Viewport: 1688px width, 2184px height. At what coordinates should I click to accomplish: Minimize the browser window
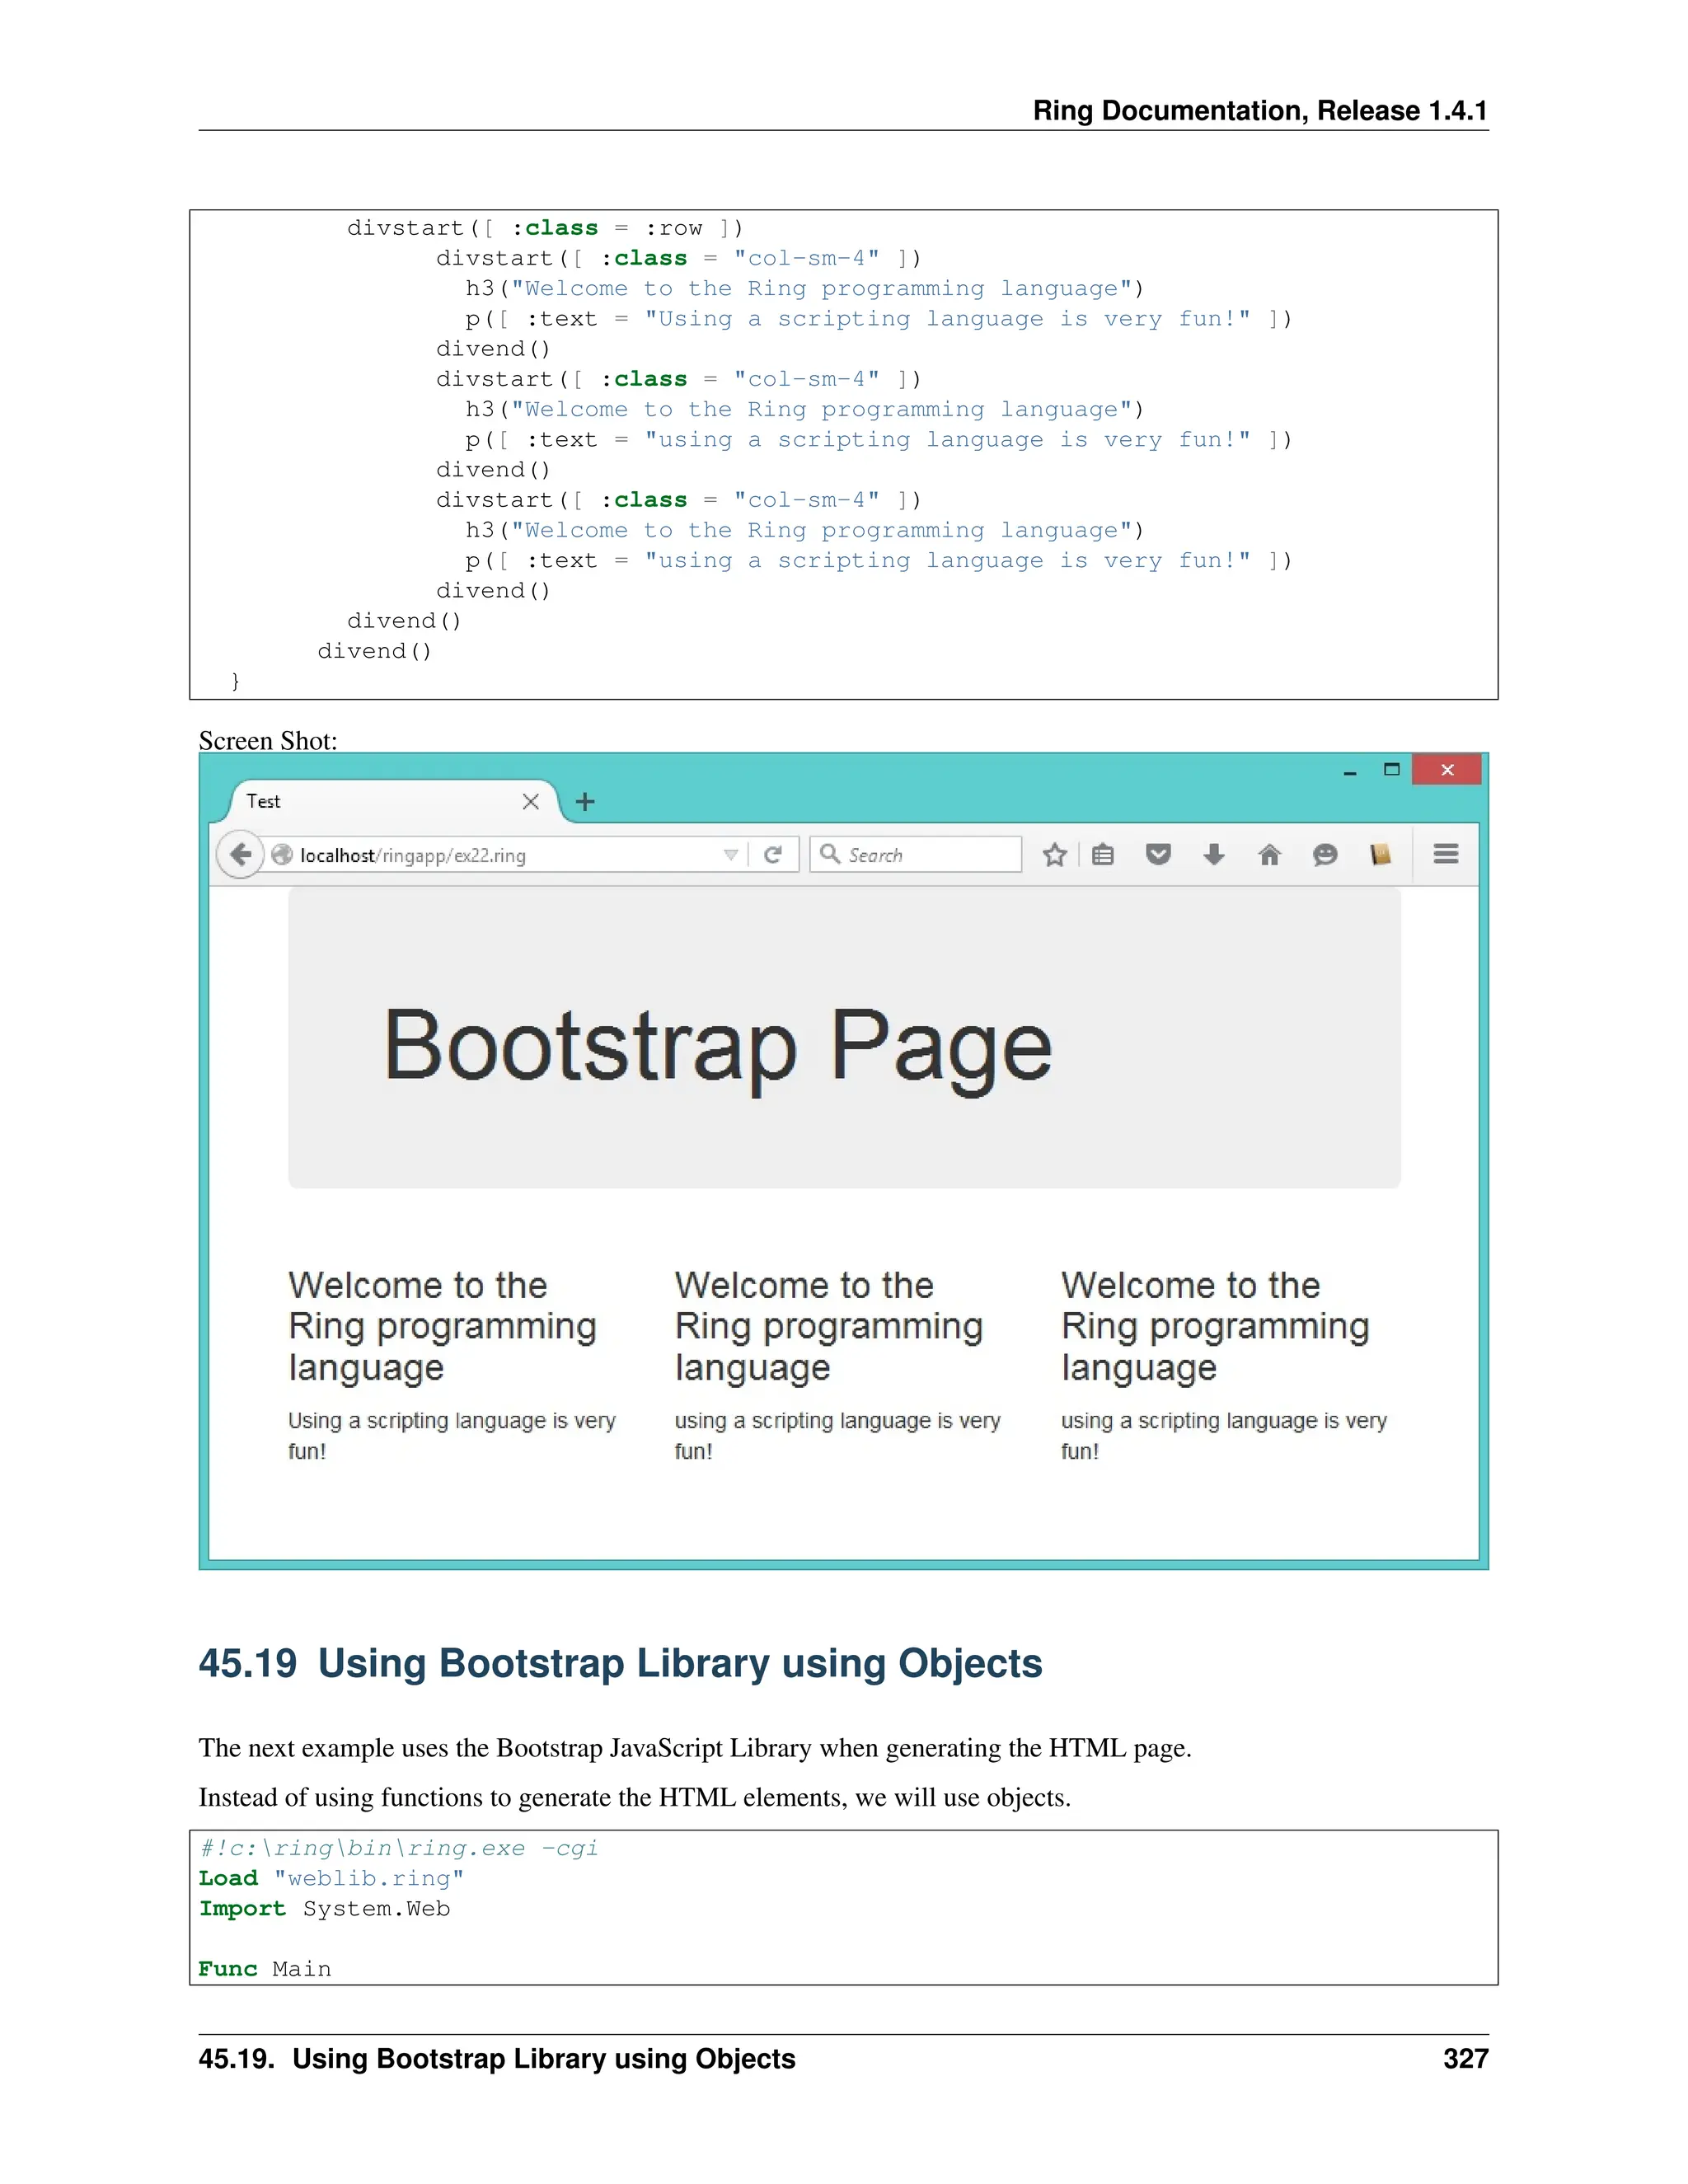(x=1350, y=771)
